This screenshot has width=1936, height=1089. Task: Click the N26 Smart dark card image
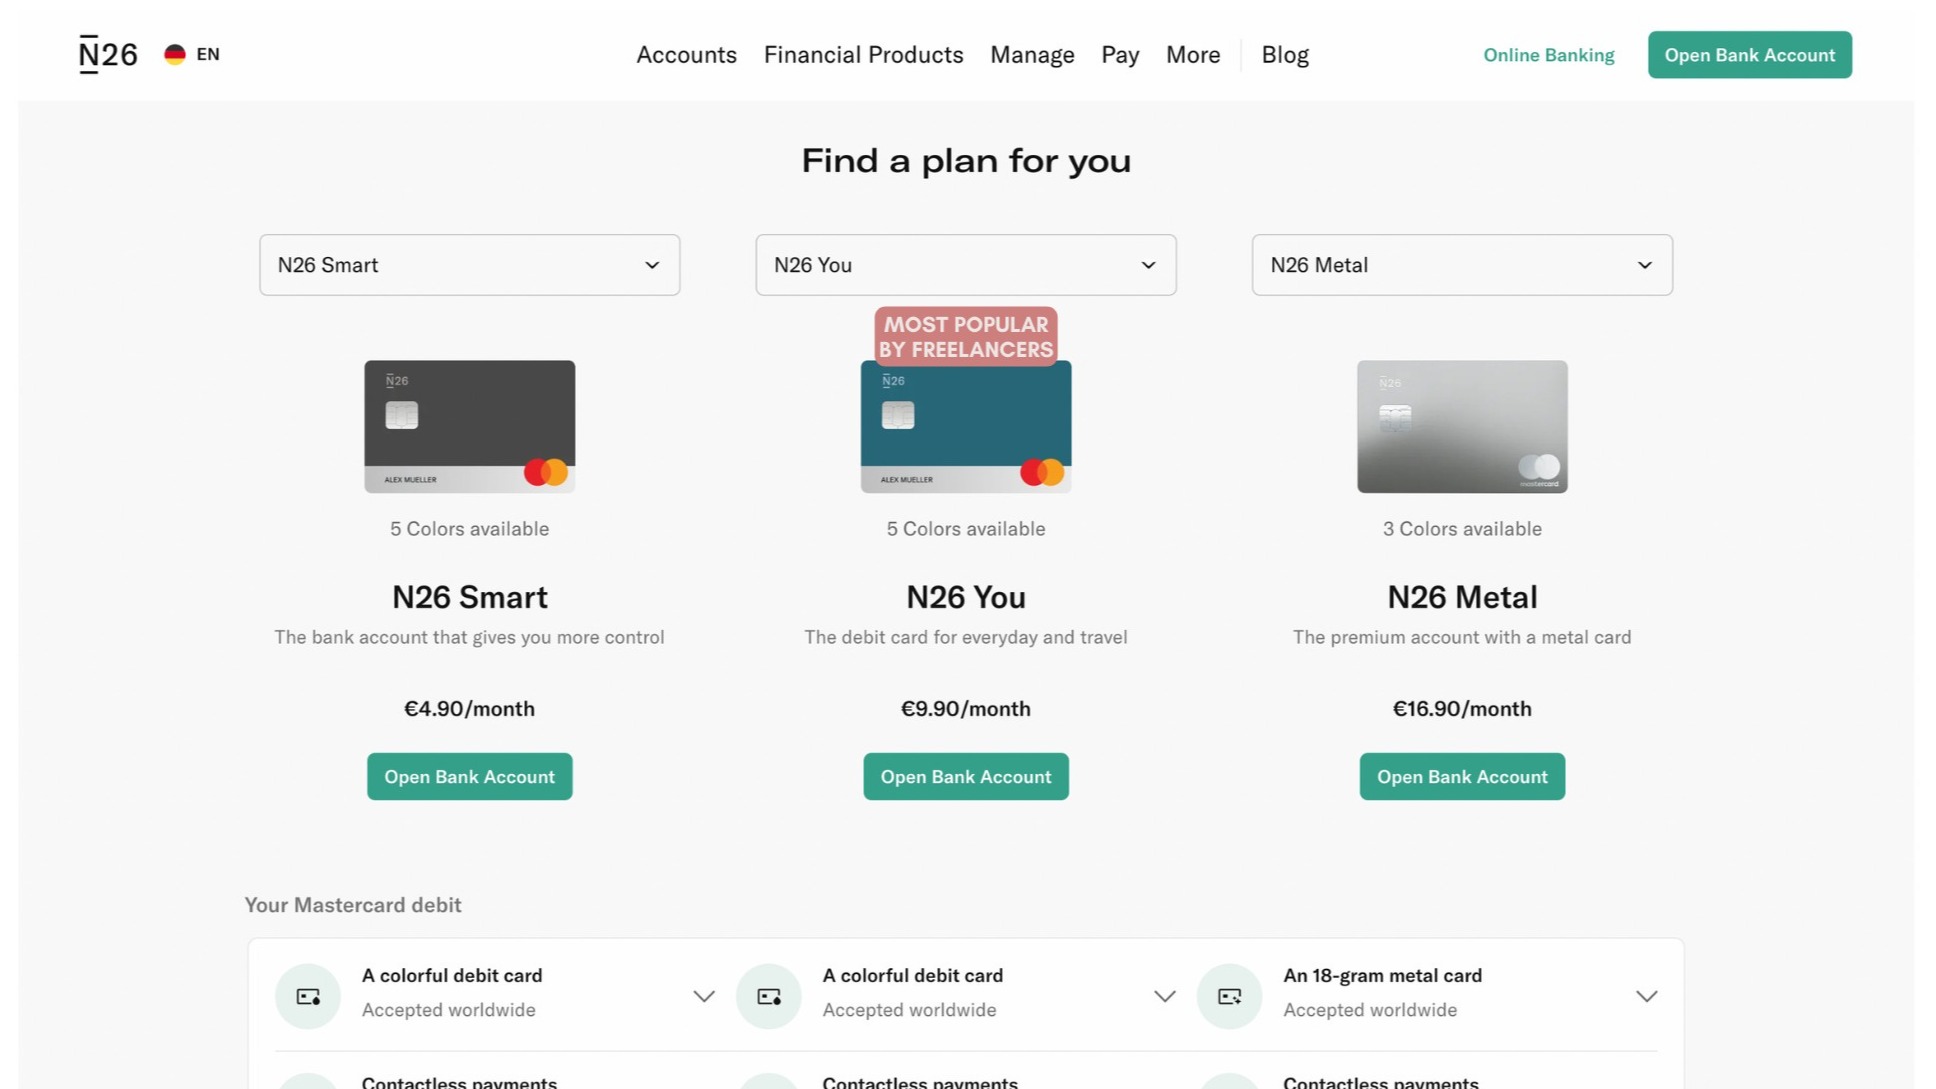[469, 426]
